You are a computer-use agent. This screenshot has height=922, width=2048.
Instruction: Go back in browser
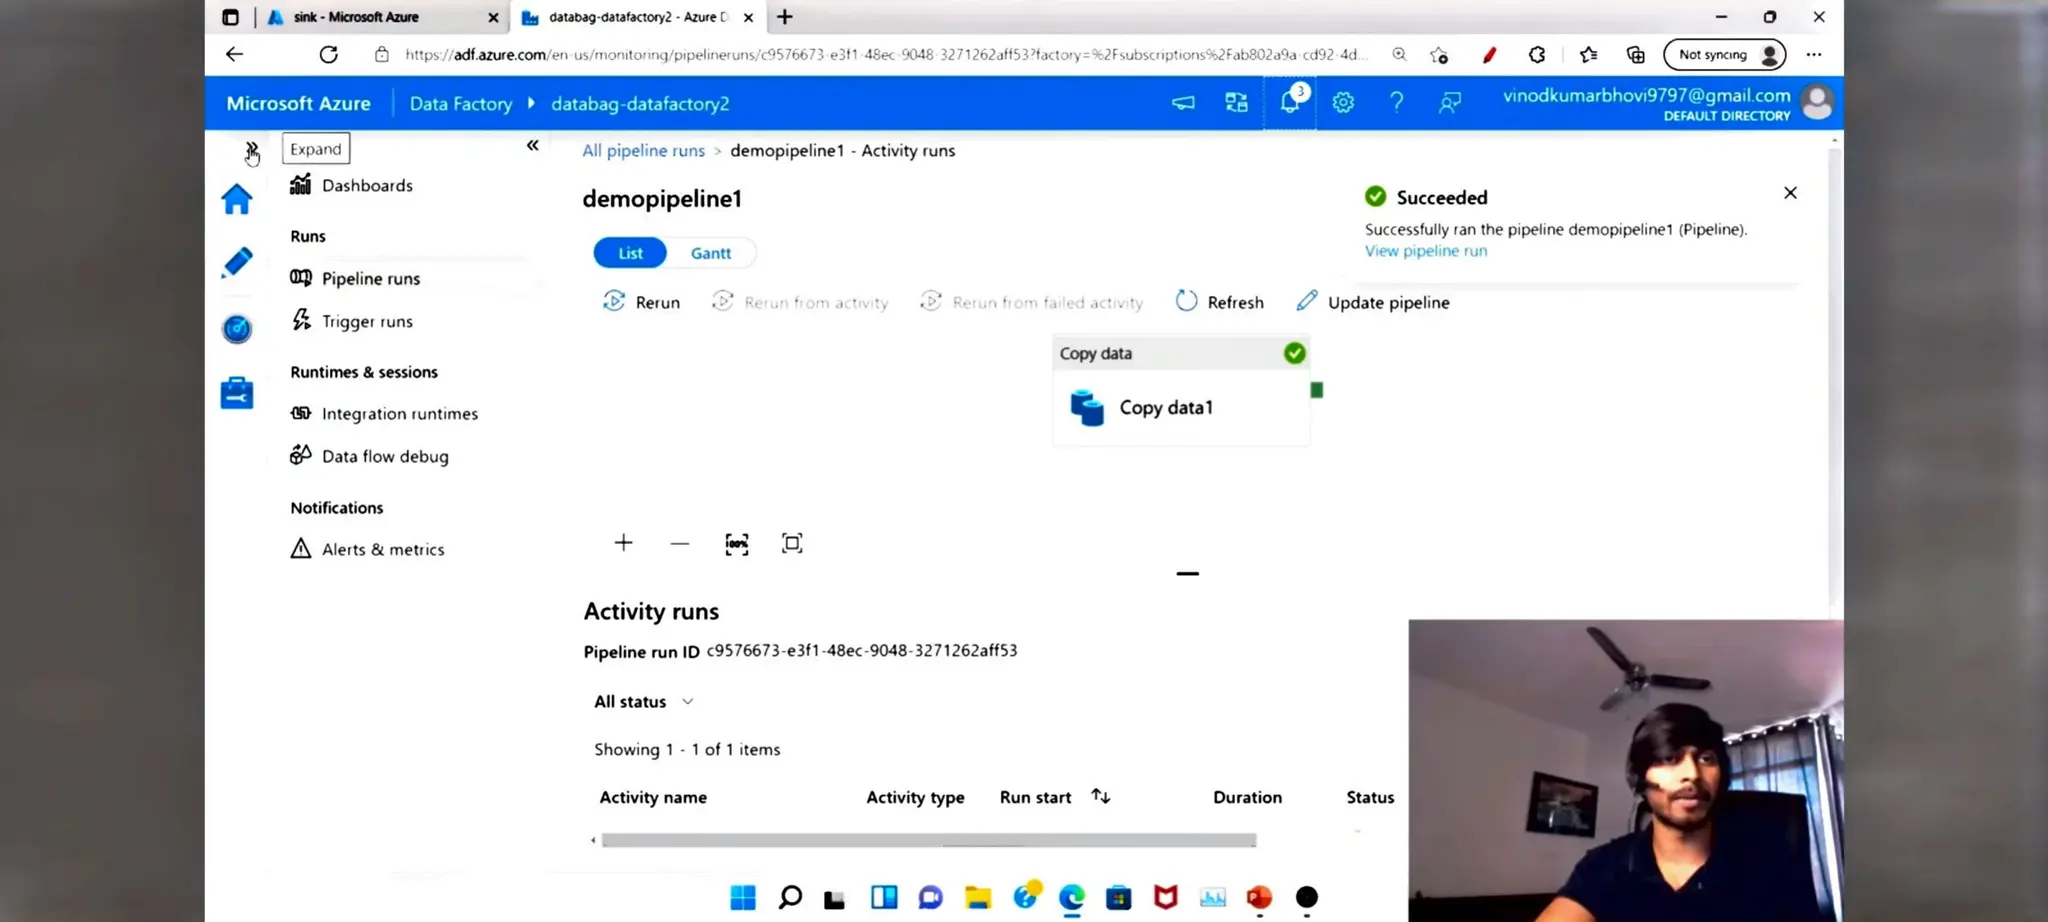coord(234,54)
